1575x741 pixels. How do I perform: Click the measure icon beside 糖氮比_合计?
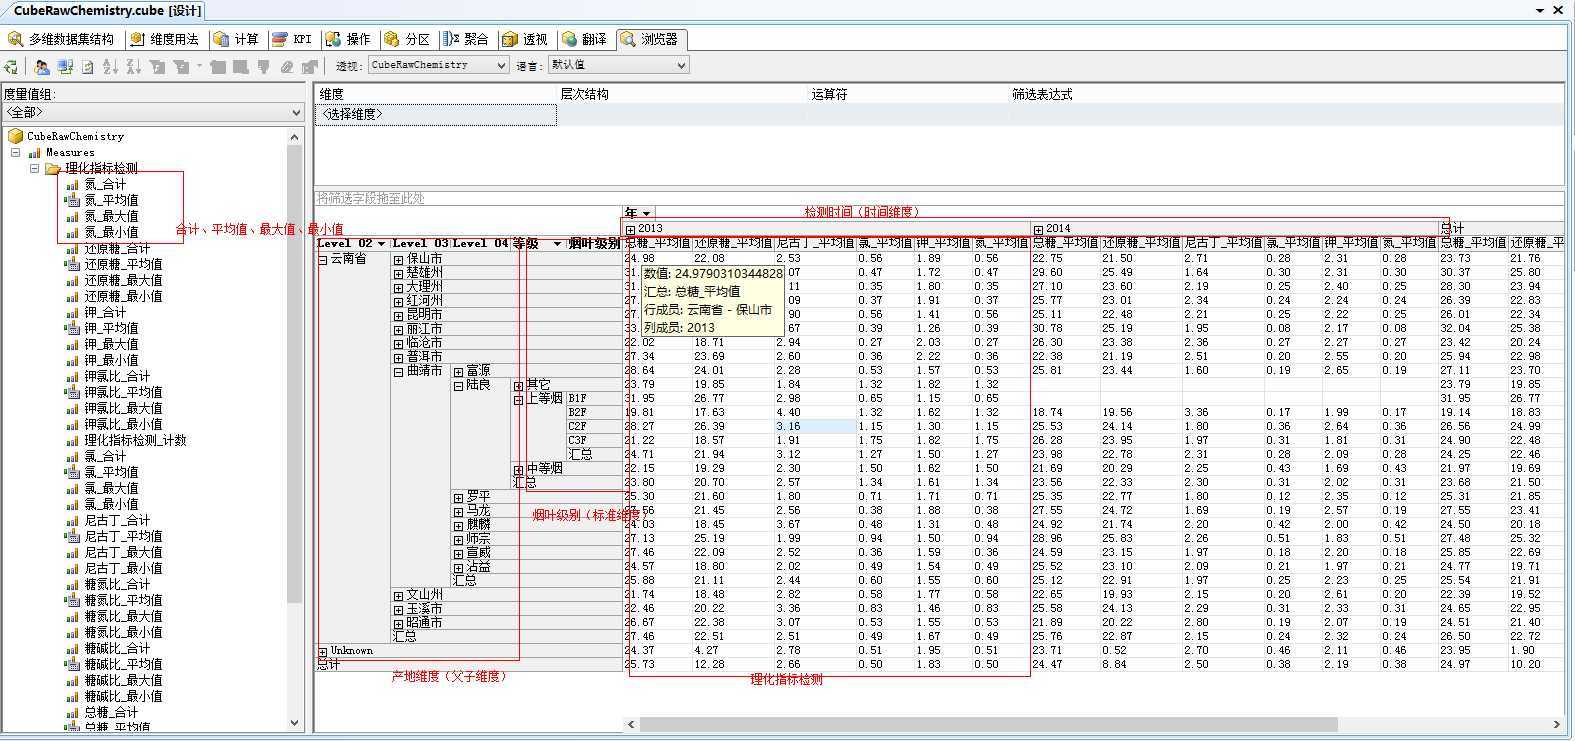tap(72, 584)
